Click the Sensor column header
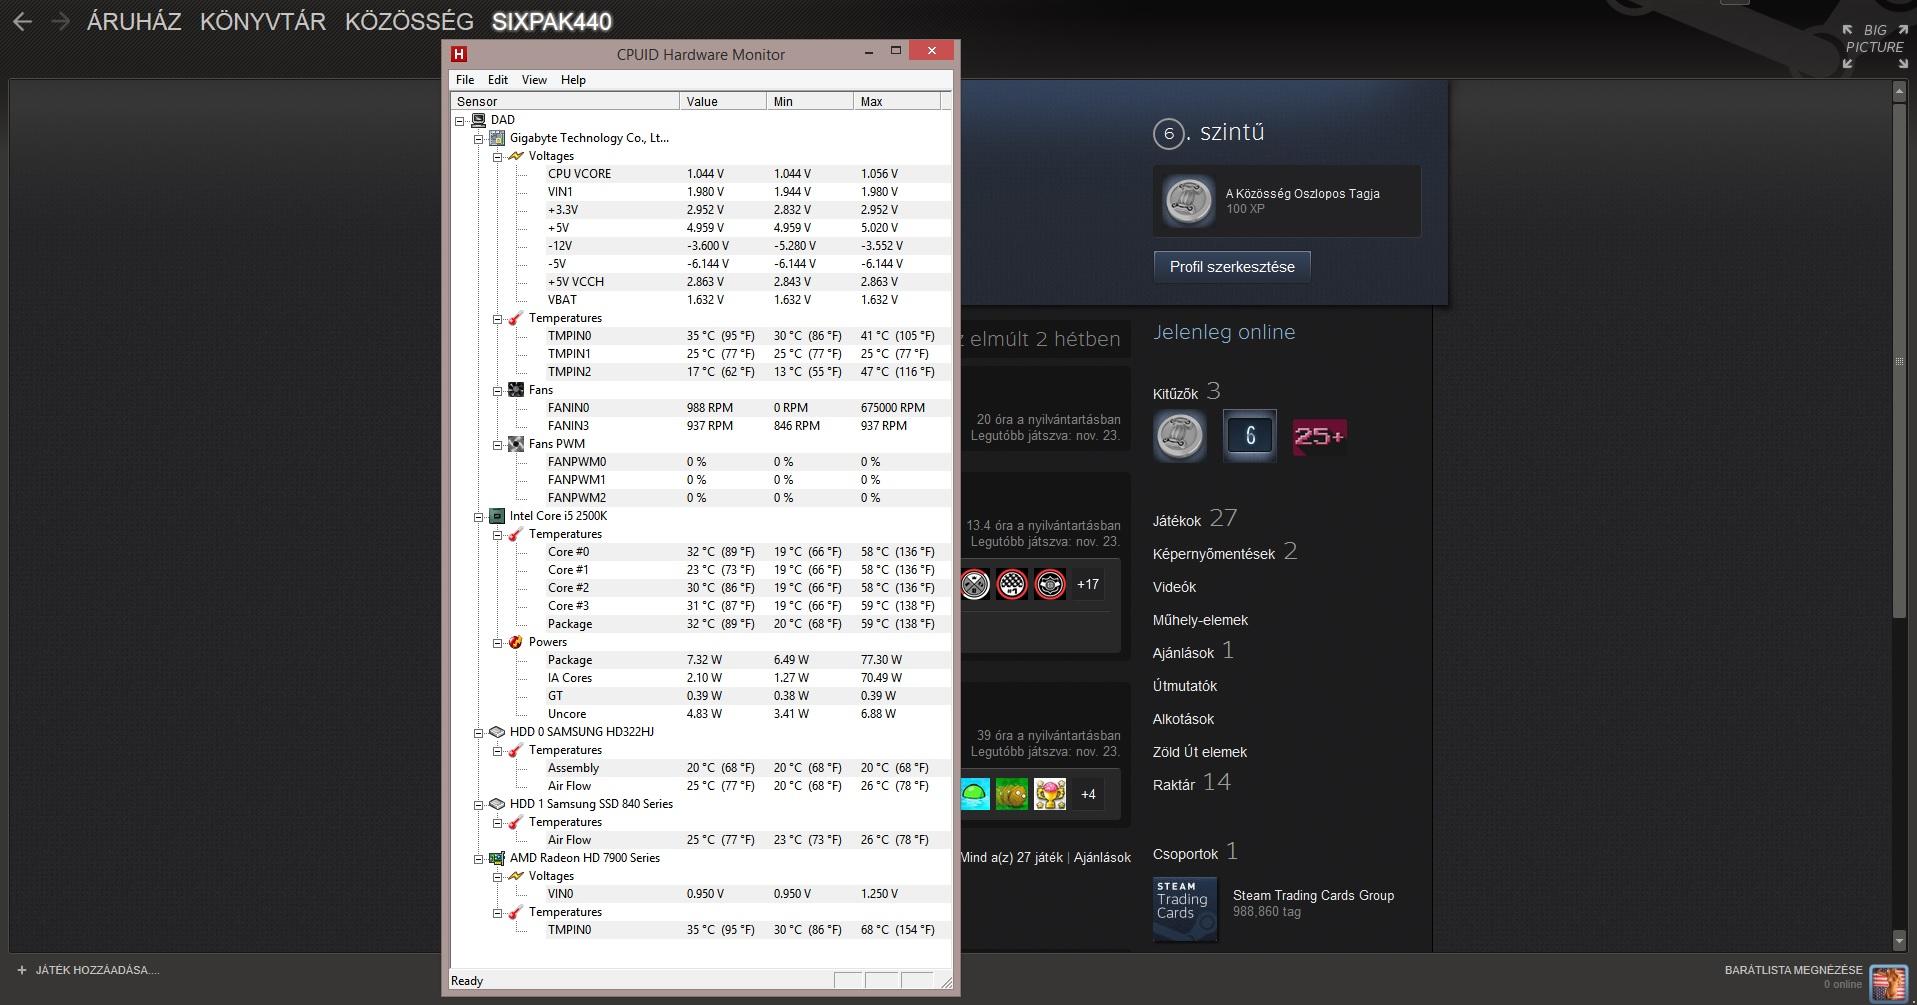 tap(565, 101)
